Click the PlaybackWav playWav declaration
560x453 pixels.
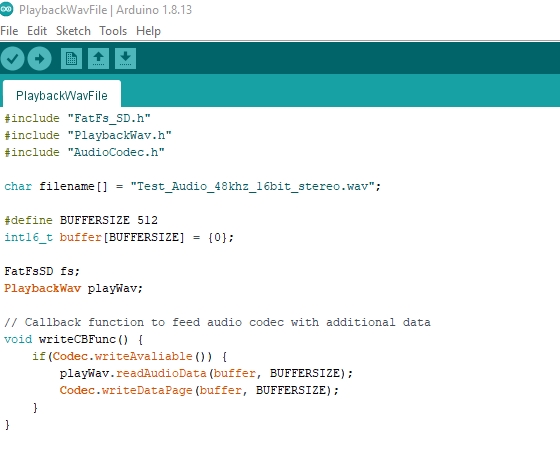coord(74,288)
